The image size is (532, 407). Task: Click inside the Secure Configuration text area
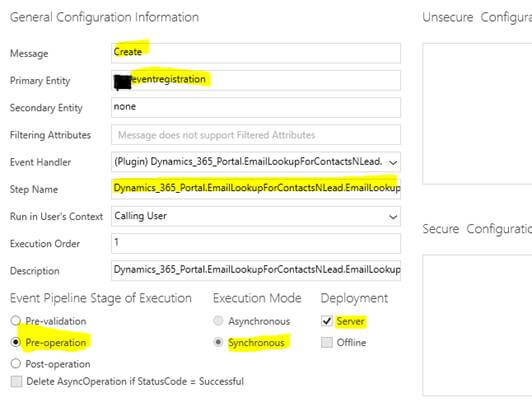477,325
